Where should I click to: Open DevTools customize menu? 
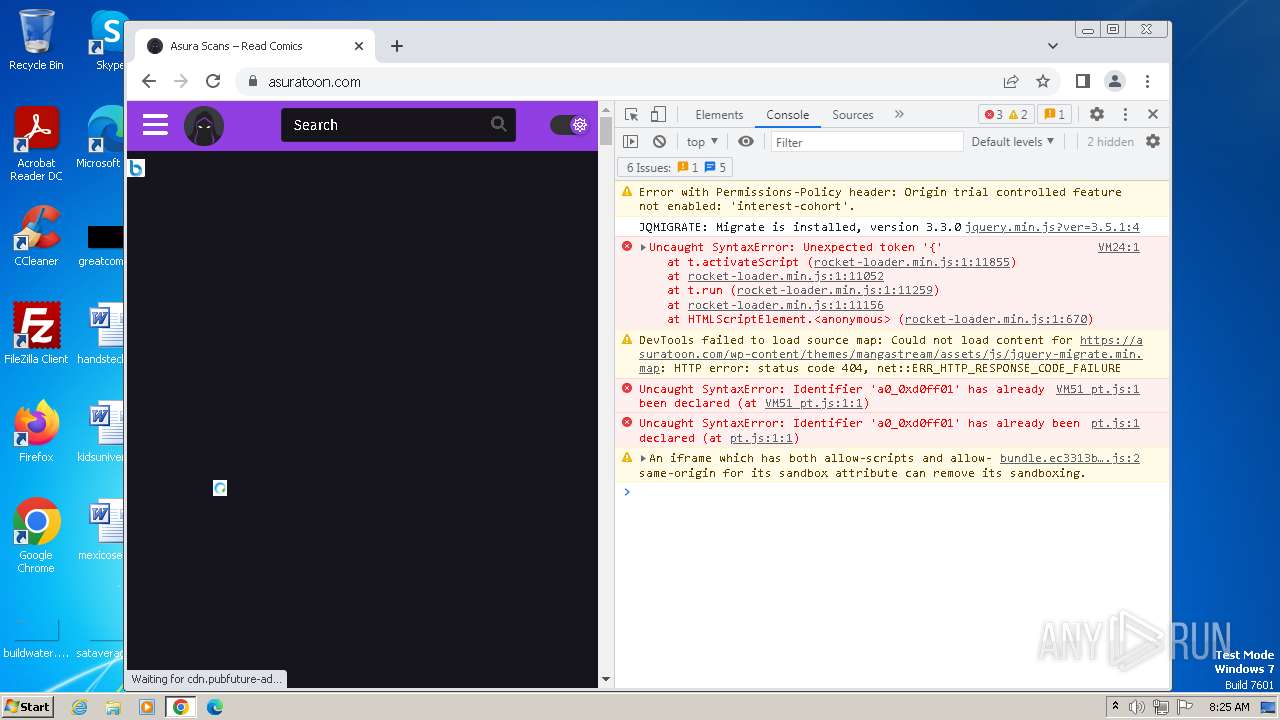click(1125, 114)
